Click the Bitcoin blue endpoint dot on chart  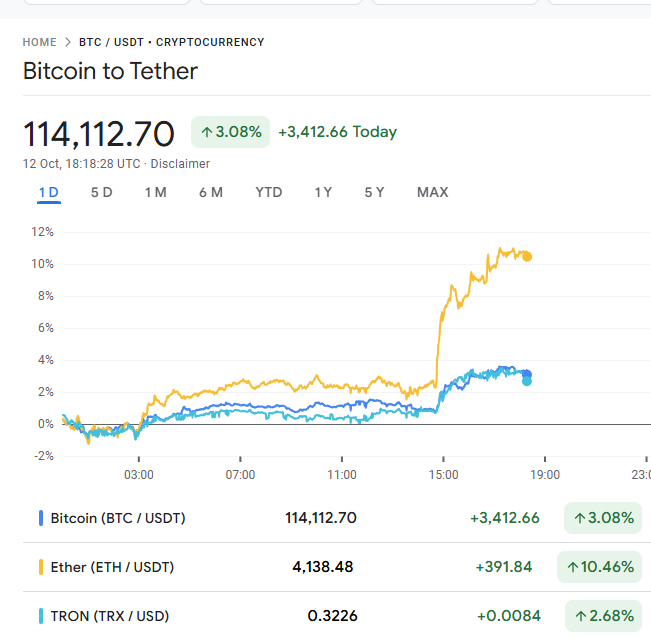(x=527, y=374)
